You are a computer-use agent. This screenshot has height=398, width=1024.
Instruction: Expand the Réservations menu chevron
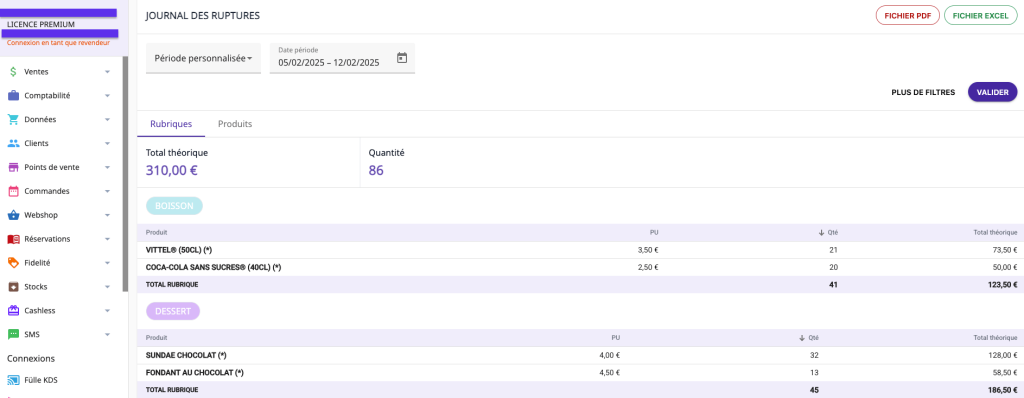[x=108, y=239]
